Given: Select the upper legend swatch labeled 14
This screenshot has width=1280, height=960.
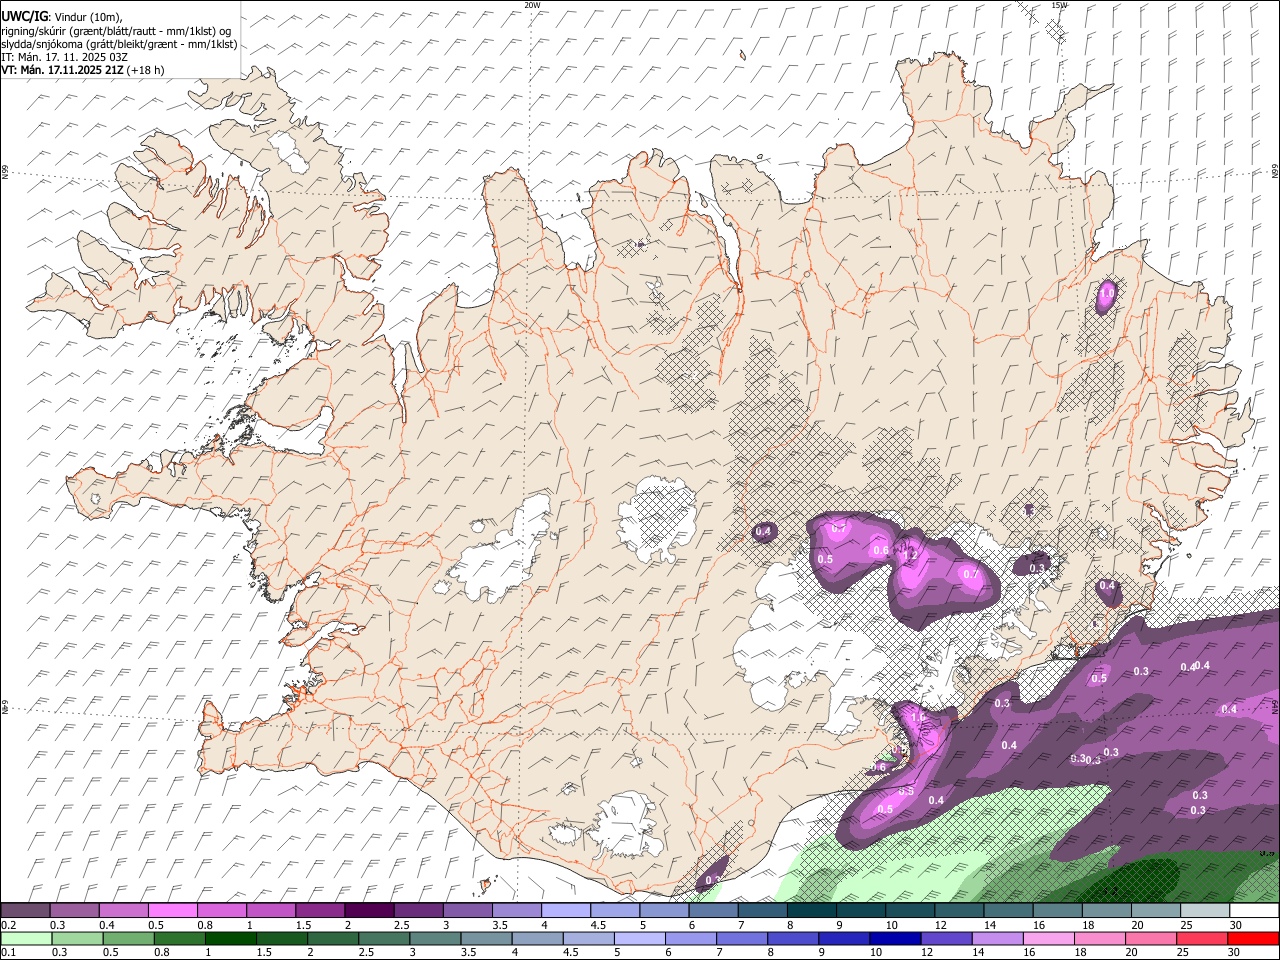Looking at the screenshot, I should click(1009, 911).
